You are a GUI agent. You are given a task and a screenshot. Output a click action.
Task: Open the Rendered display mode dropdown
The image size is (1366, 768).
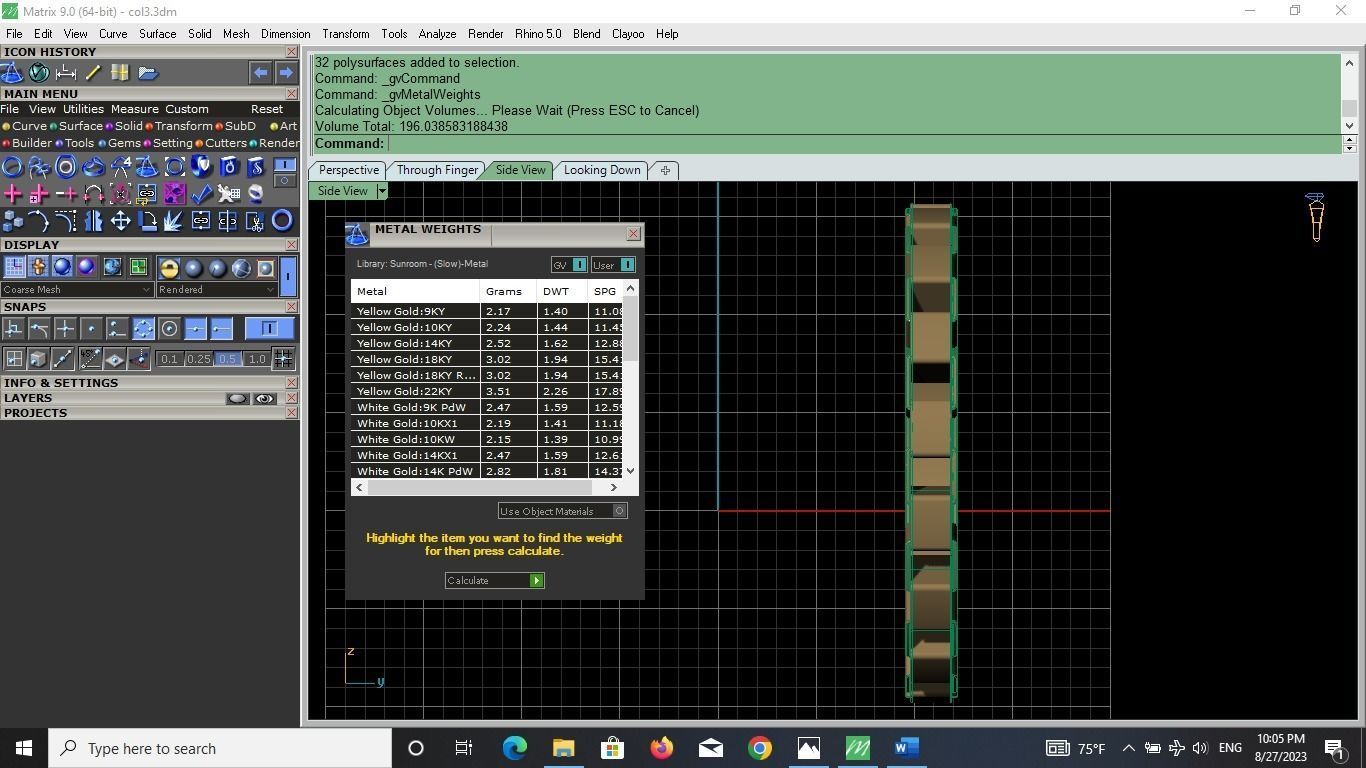(x=216, y=290)
